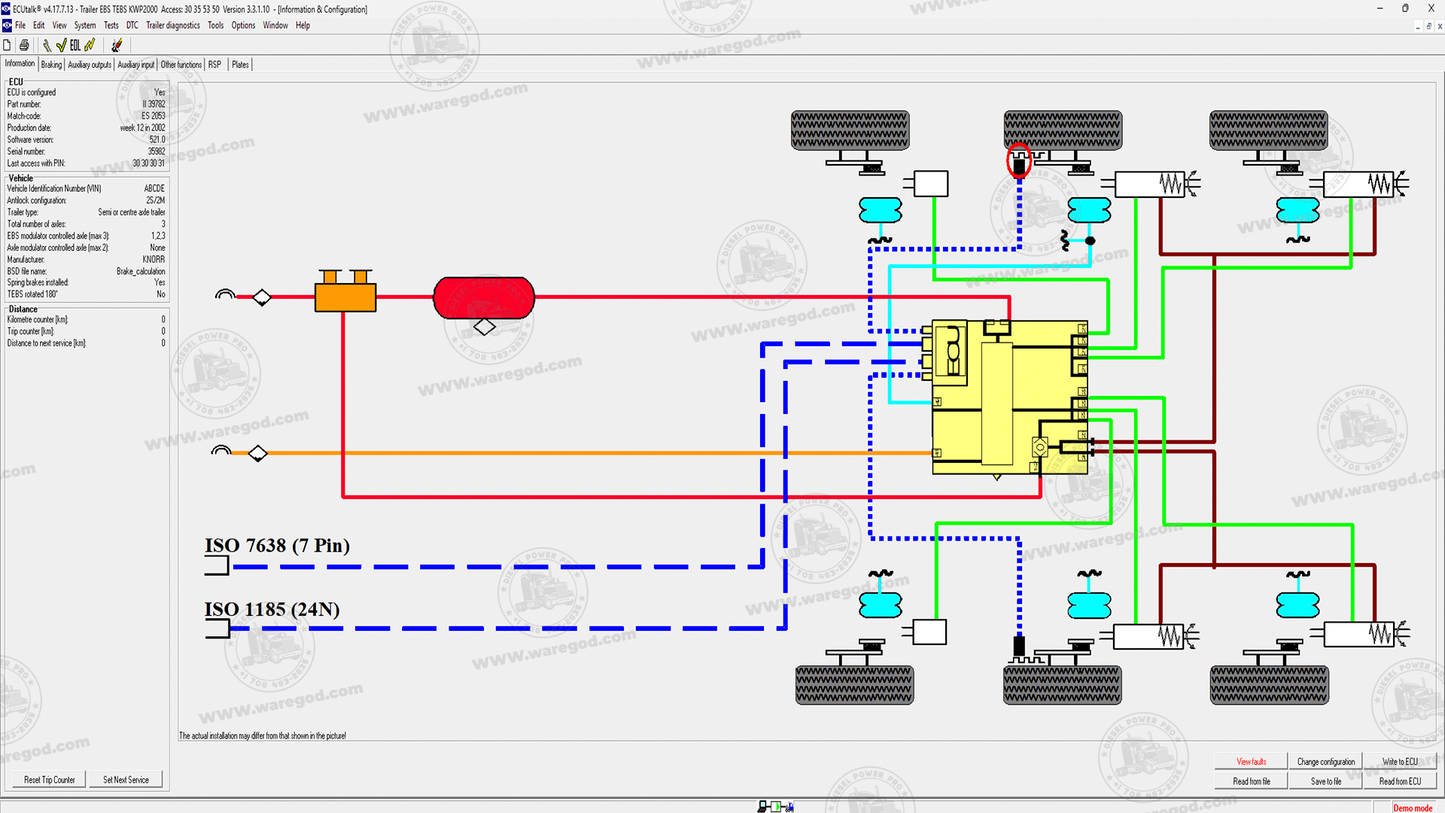Image resolution: width=1445 pixels, height=813 pixels.
Task: Click the ISO 7638 (7 Pin) label
Action: [277, 546]
